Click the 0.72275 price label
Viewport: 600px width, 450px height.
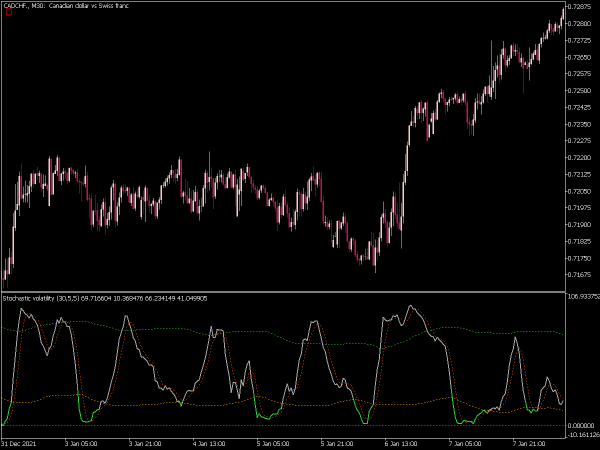click(579, 141)
